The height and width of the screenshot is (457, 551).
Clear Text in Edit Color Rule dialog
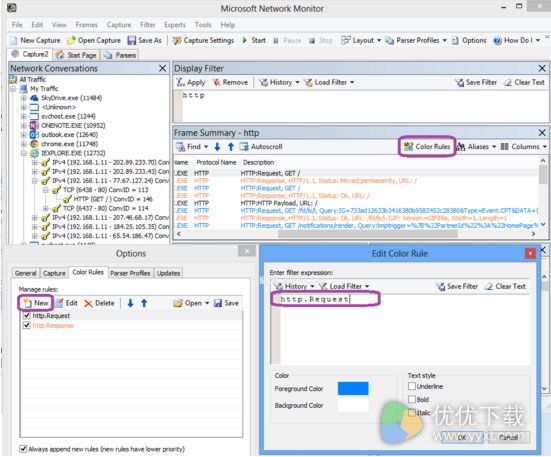pyautogui.click(x=505, y=286)
